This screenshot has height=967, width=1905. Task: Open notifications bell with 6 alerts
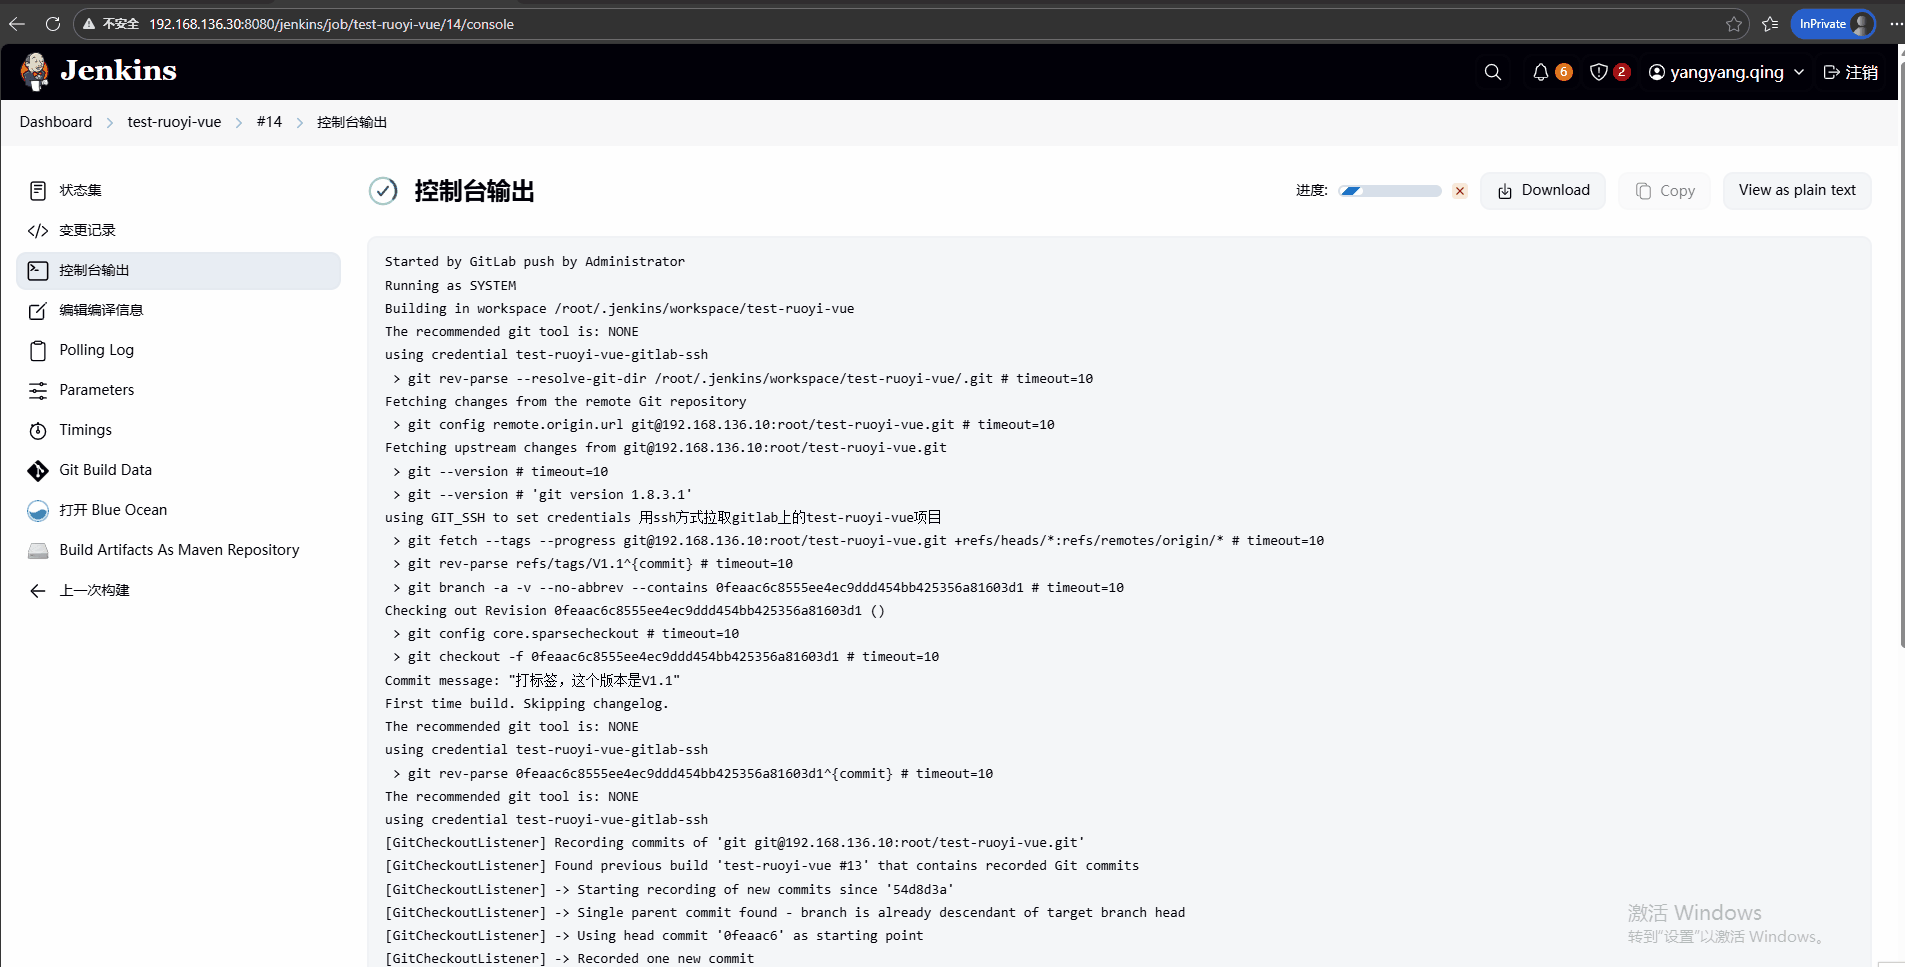click(x=1551, y=72)
